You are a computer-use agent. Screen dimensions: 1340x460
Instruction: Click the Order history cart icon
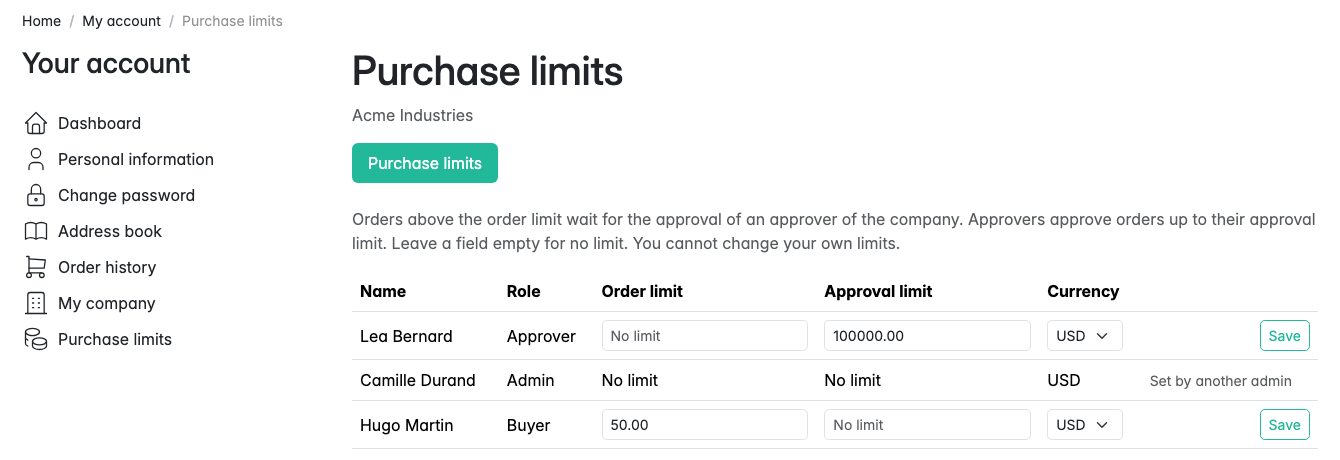[36, 267]
